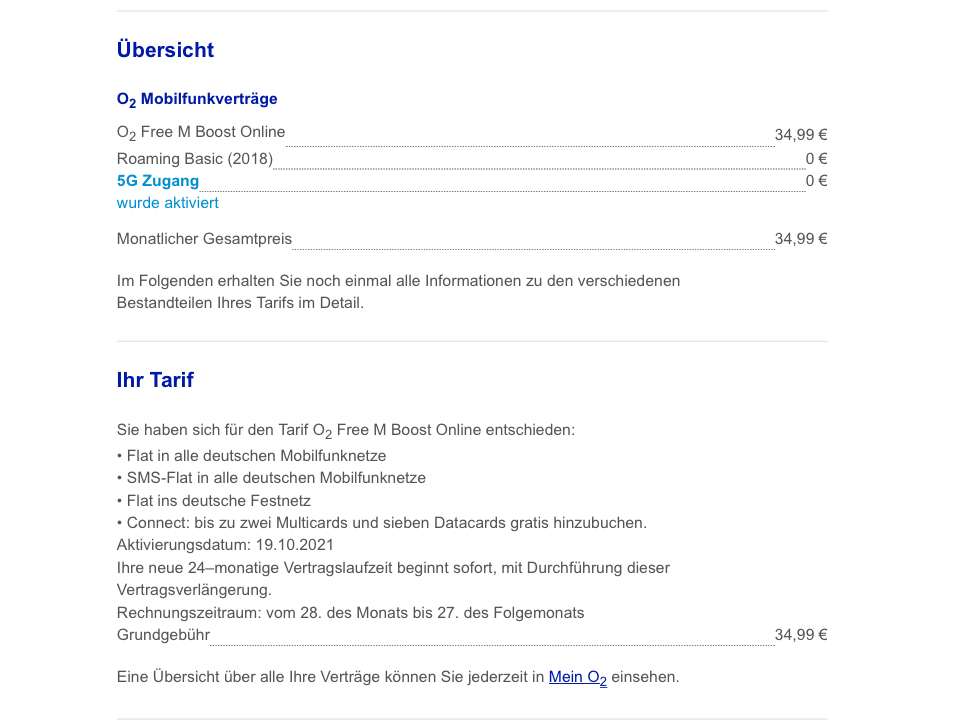Select the bullet Flat in alle deutschen Mobilfunknetze
Screen dimensions: 960x722
(252, 456)
